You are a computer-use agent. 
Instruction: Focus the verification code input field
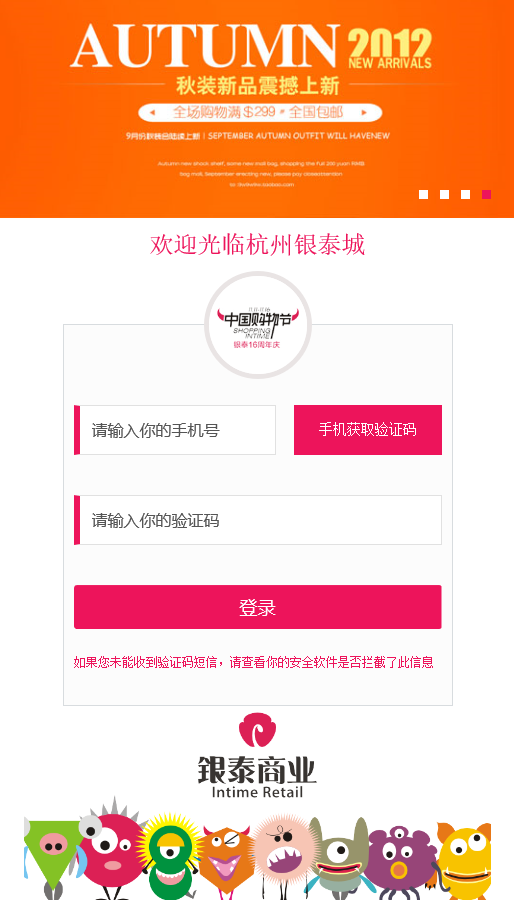258,520
